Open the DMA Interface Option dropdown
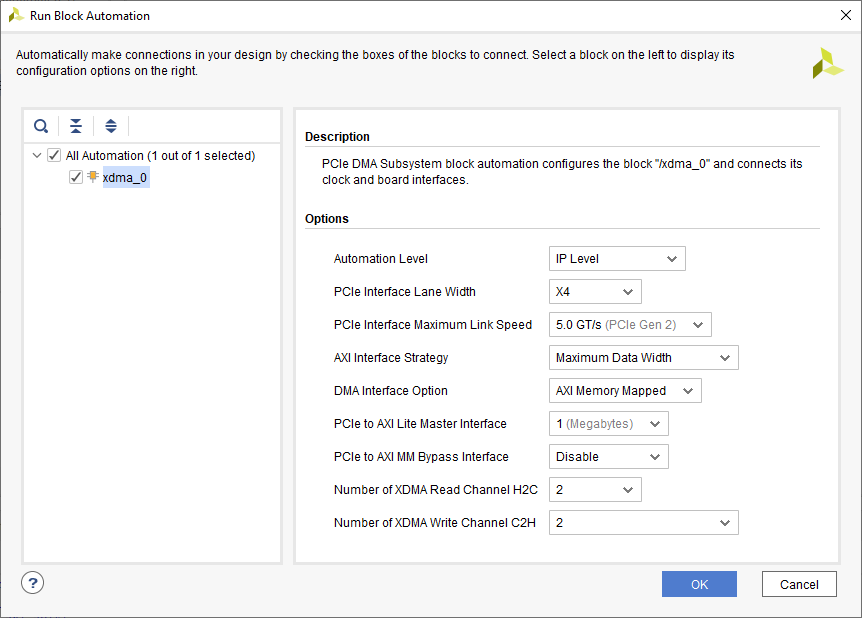This screenshot has width=862, height=618. (625, 391)
